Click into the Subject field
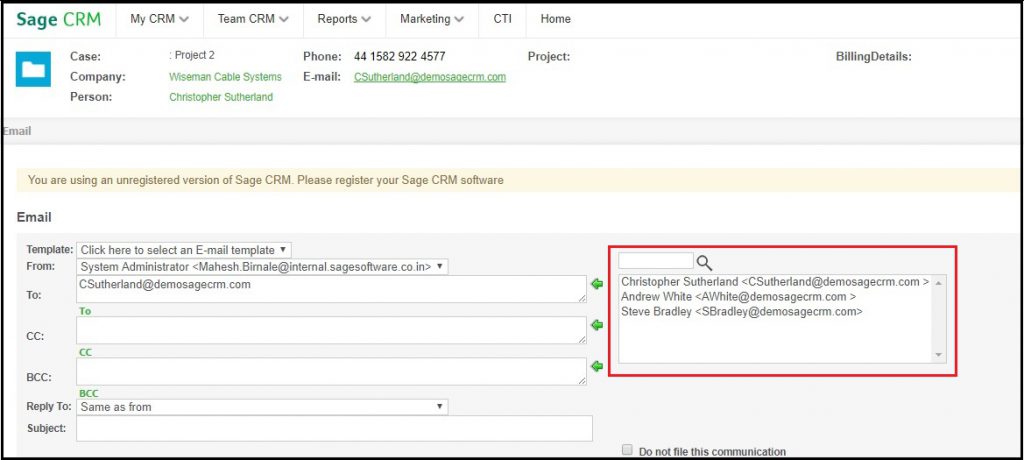The height and width of the screenshot is (460, 1024). click(x=334, y=429)
